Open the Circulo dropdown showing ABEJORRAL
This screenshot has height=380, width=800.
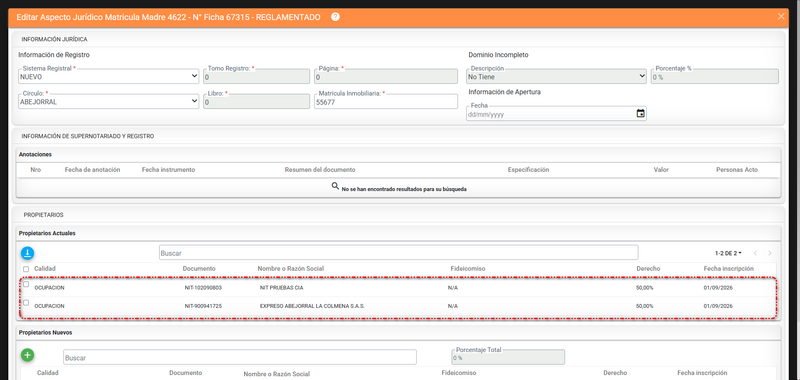coord(108,101)
